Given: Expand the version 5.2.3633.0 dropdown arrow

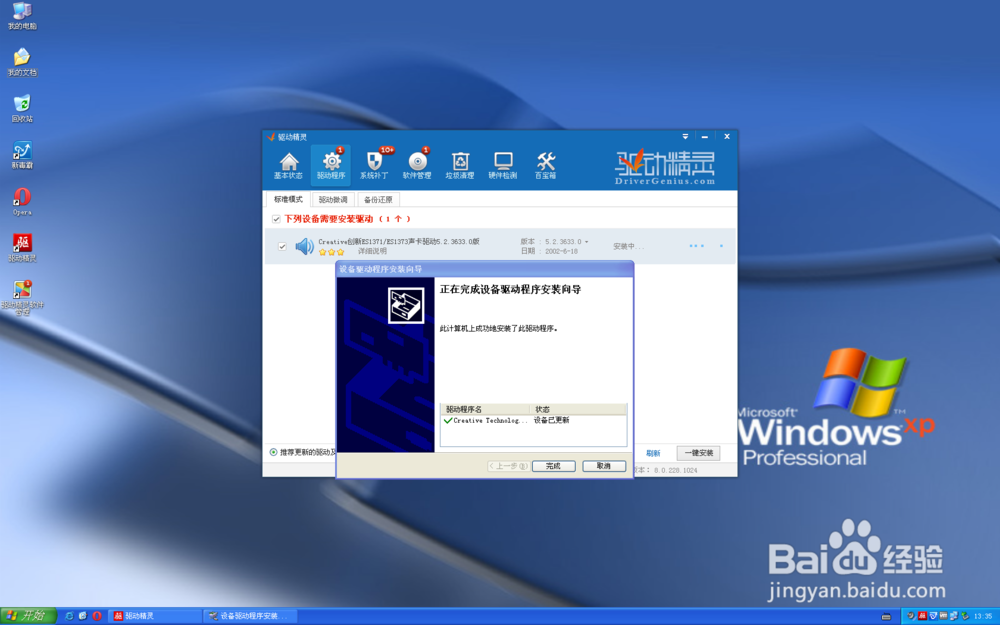Looking at the screenshot, I should click(x=587, y=242).
